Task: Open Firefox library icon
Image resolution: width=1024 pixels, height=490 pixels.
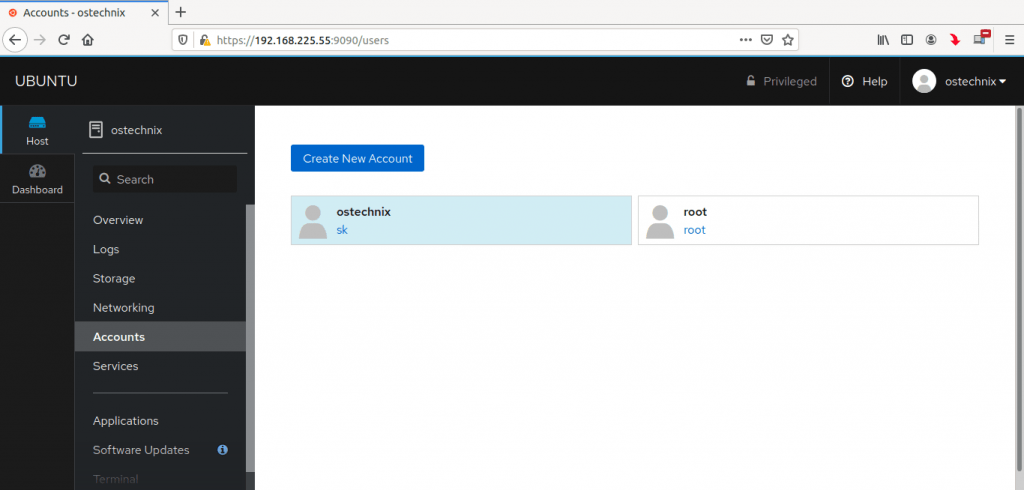Action: 883,40
